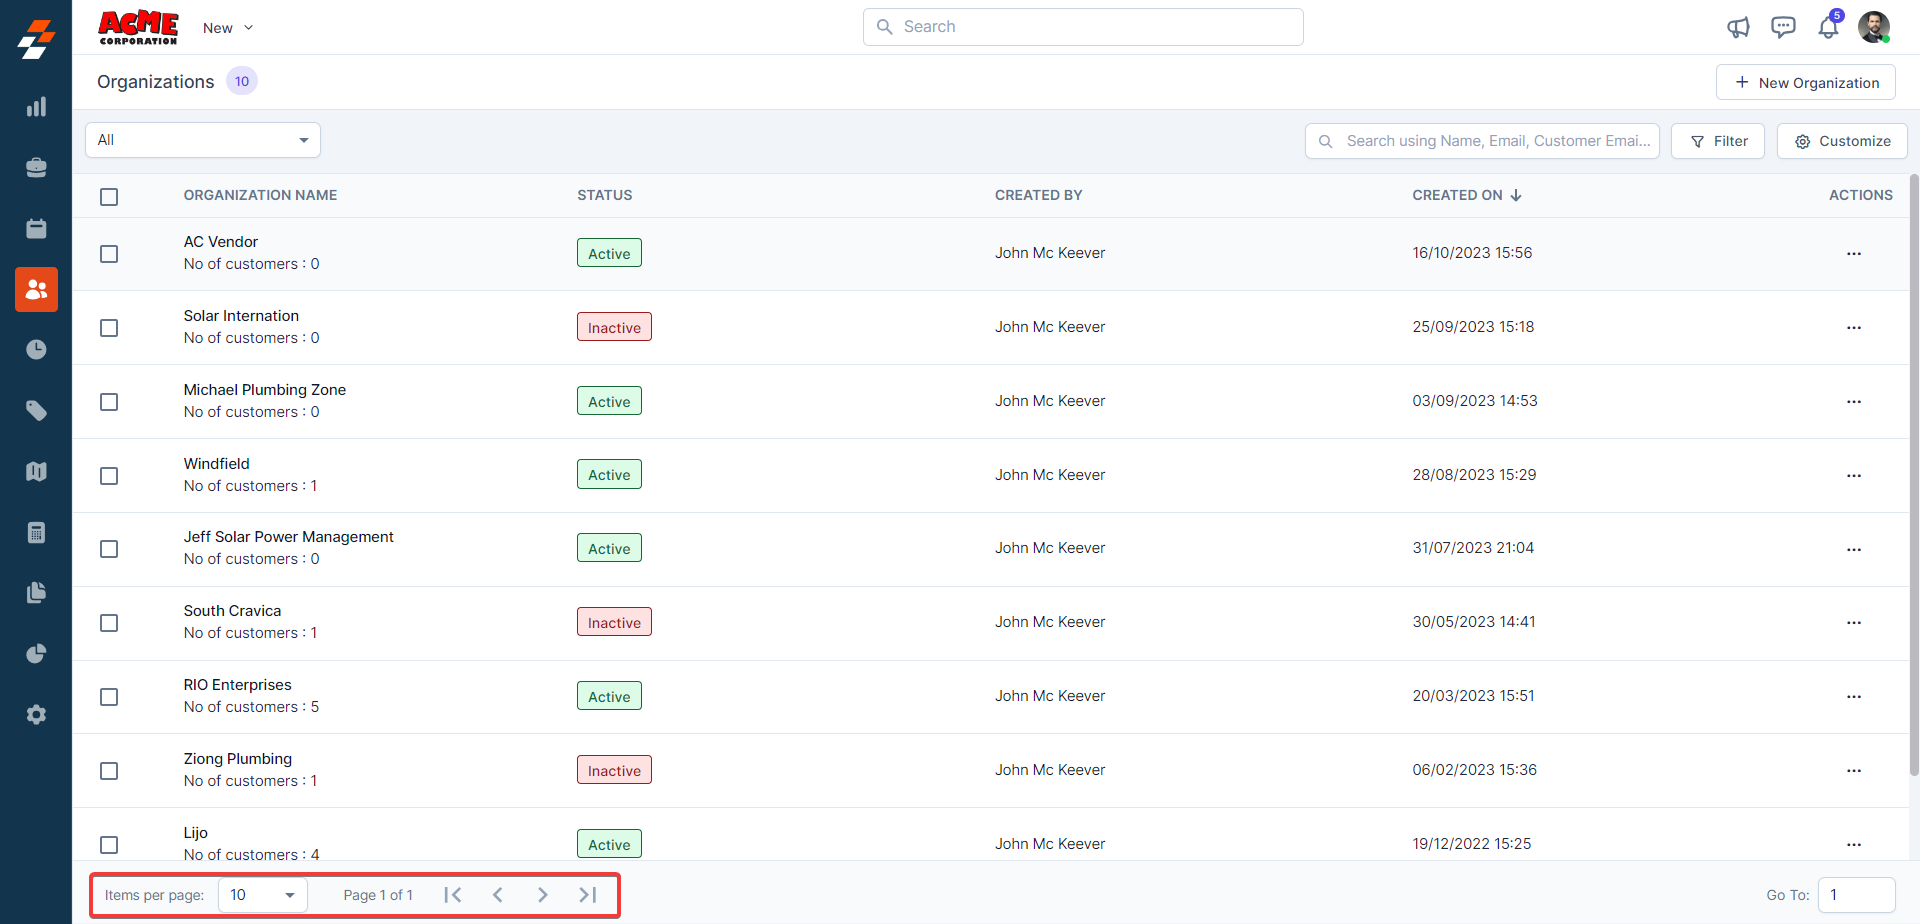The image size is (1920, 924).
Task: Open the Filter button
Action: 1718,141
